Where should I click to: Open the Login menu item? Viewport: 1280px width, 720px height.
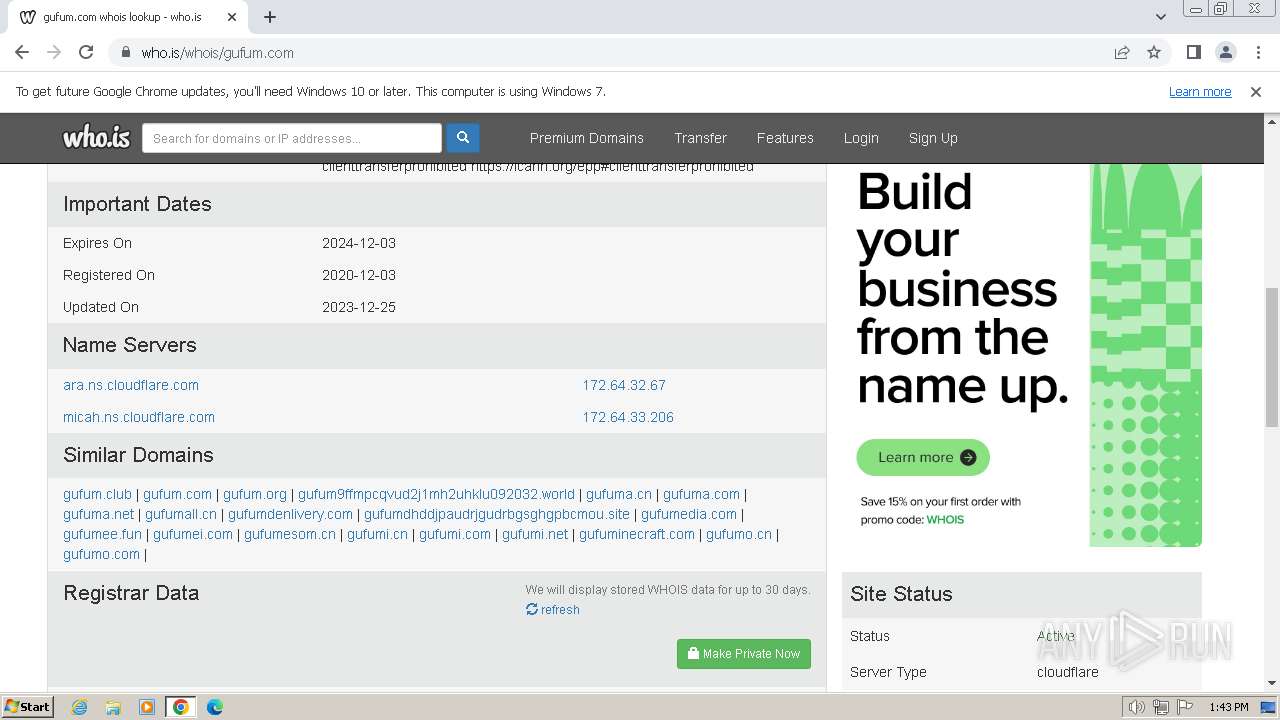click(x=861, y=138)
